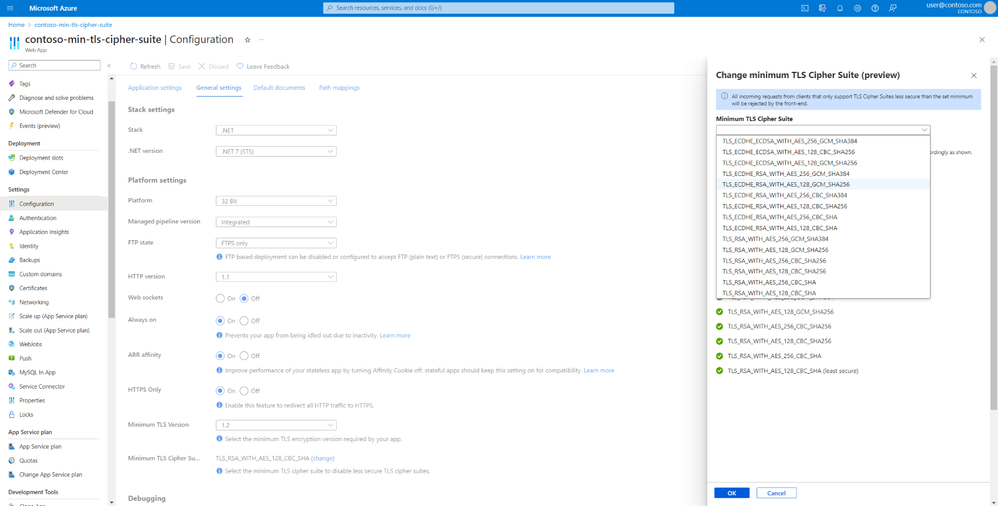Screen dimensions: 998x506
Task: Switch to General settings tab
Action: [219, 88]
